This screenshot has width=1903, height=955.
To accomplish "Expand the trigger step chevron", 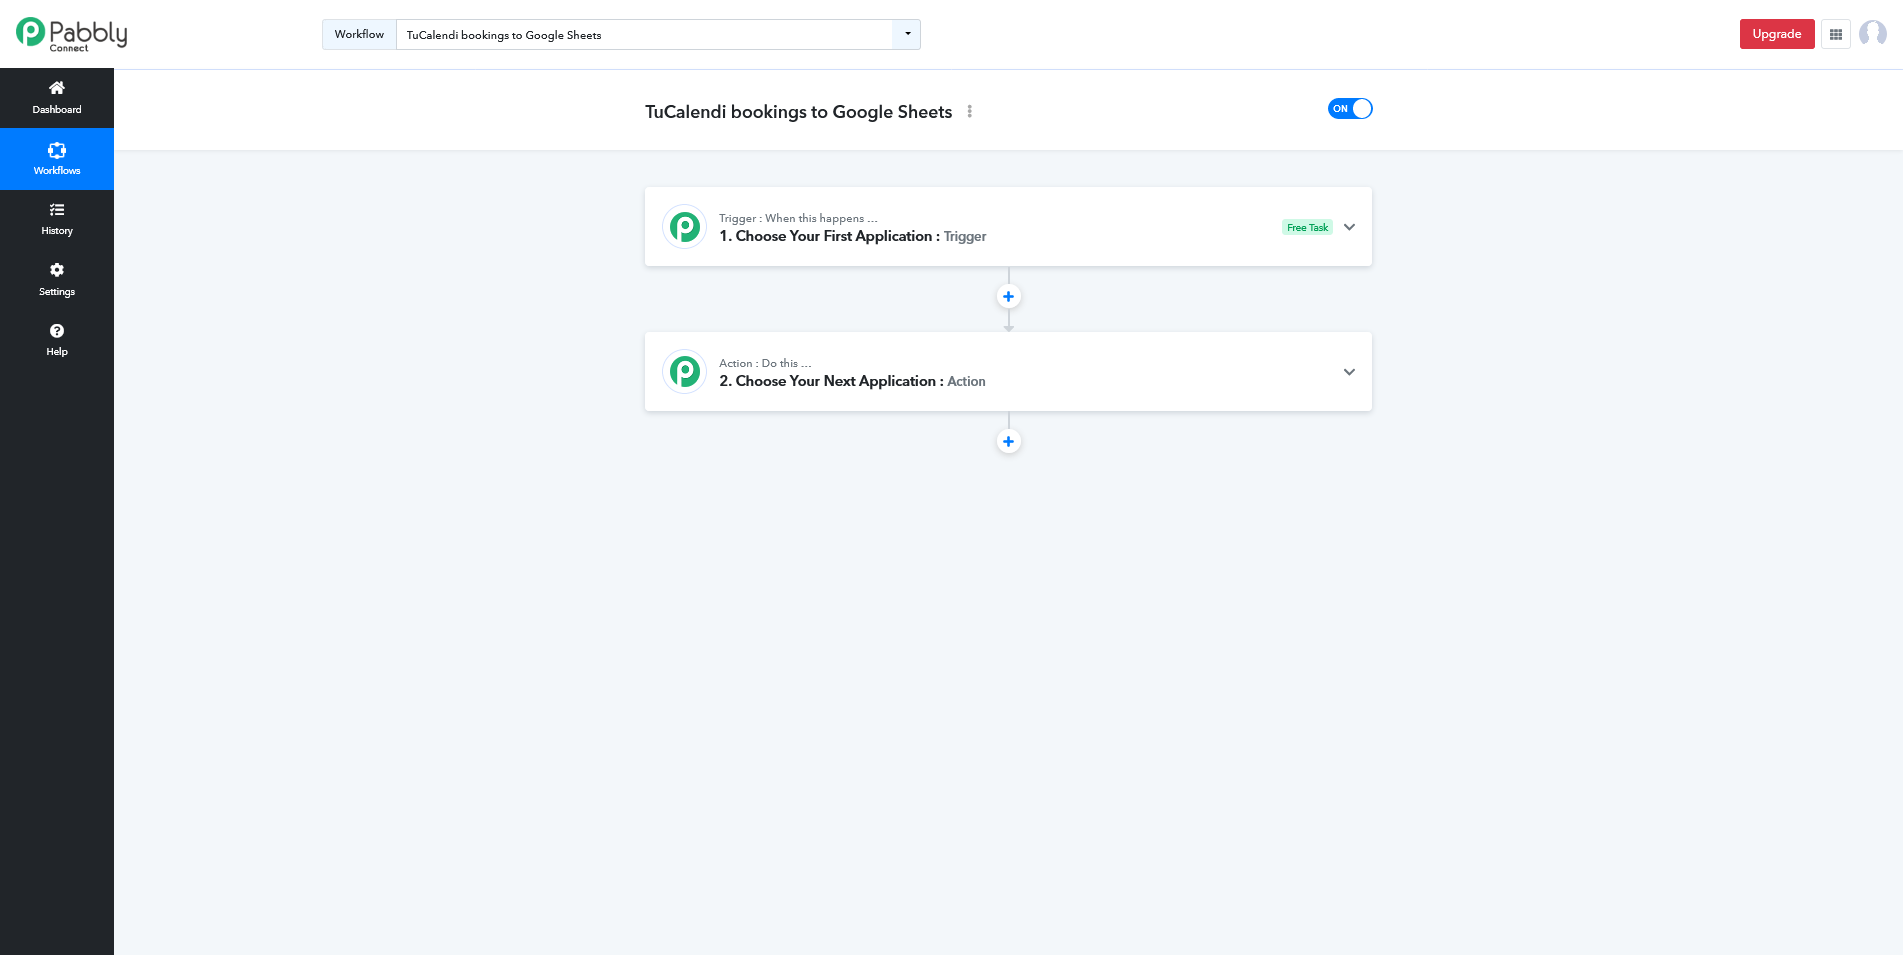I will [1349, 227].
